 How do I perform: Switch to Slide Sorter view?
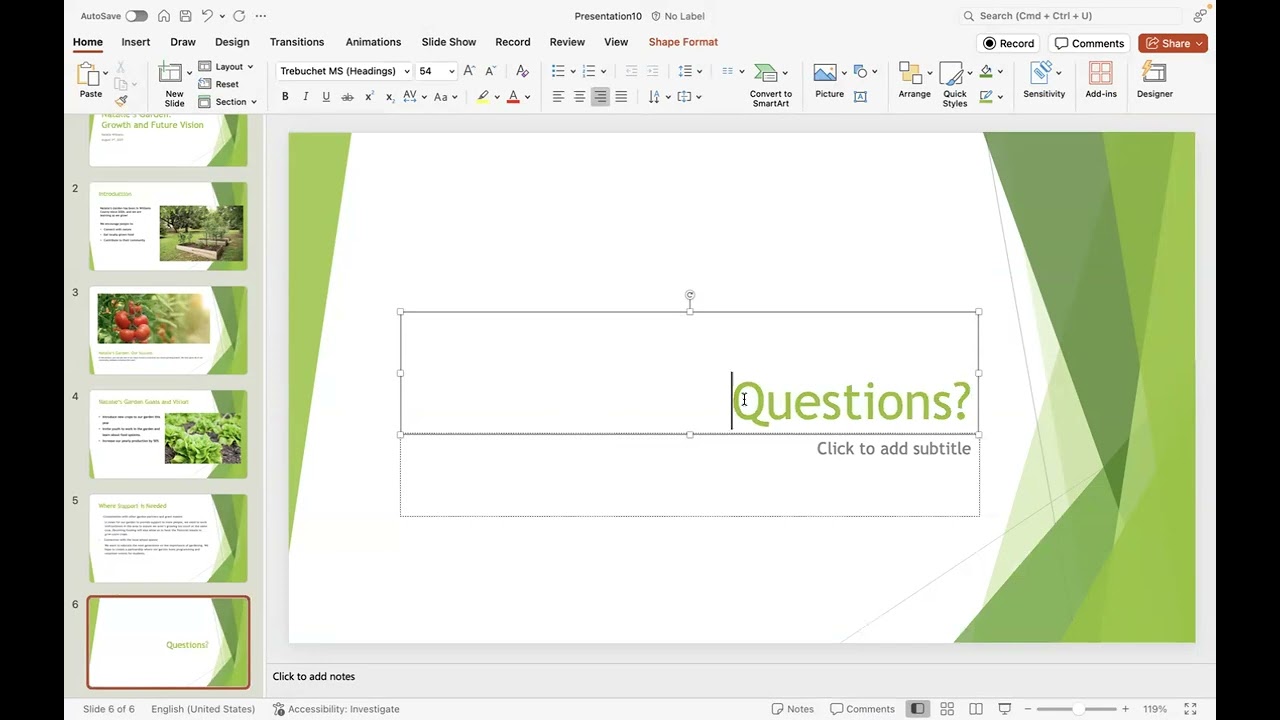pyautogui.click(x=947, y=709)
